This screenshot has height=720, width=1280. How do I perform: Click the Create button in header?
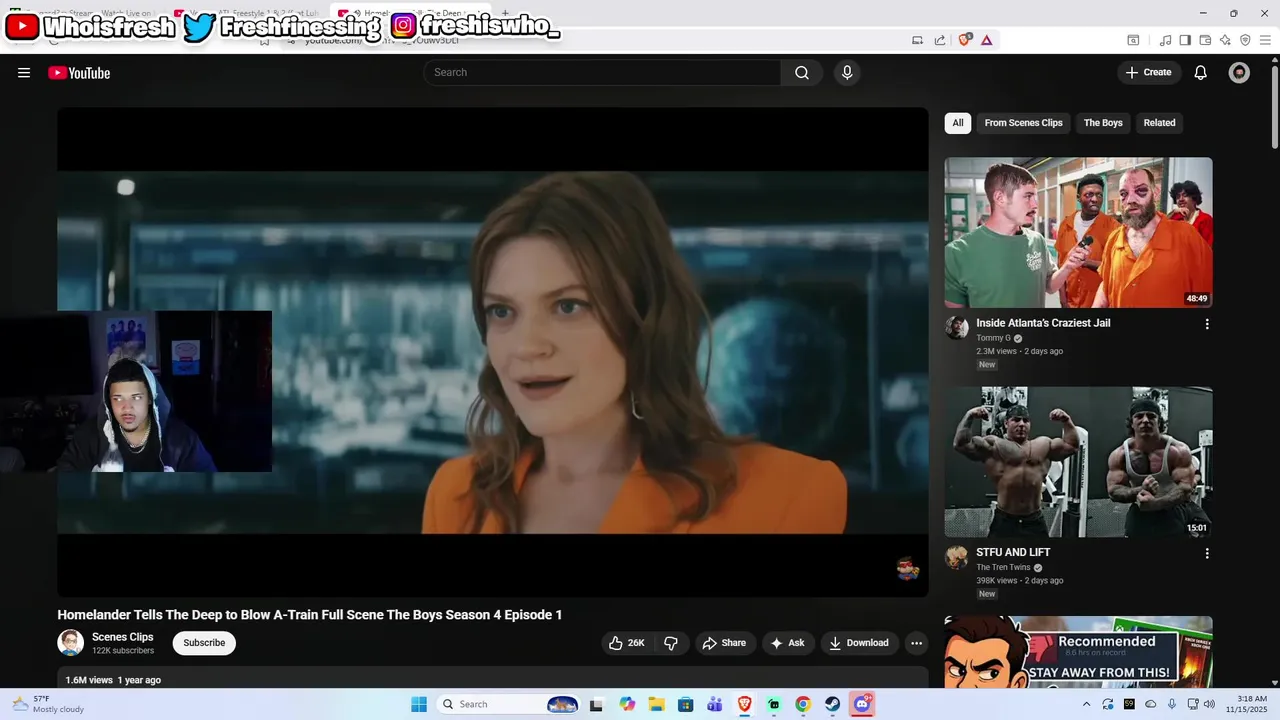pos(1148,72)
